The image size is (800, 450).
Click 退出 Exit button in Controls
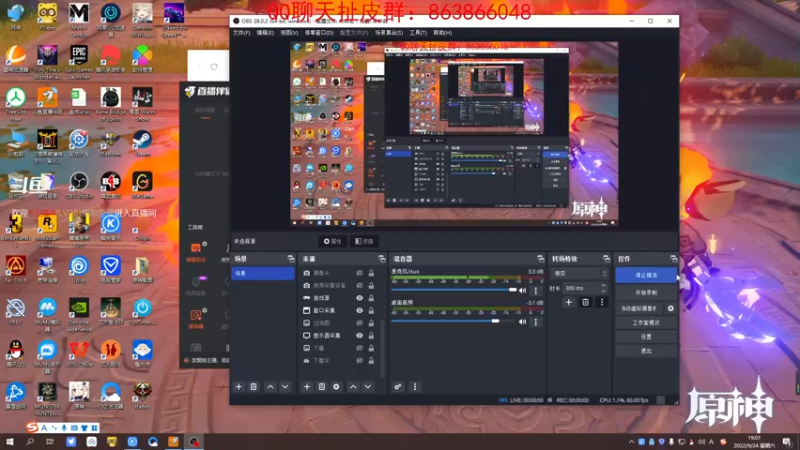(x=646, y=351)
